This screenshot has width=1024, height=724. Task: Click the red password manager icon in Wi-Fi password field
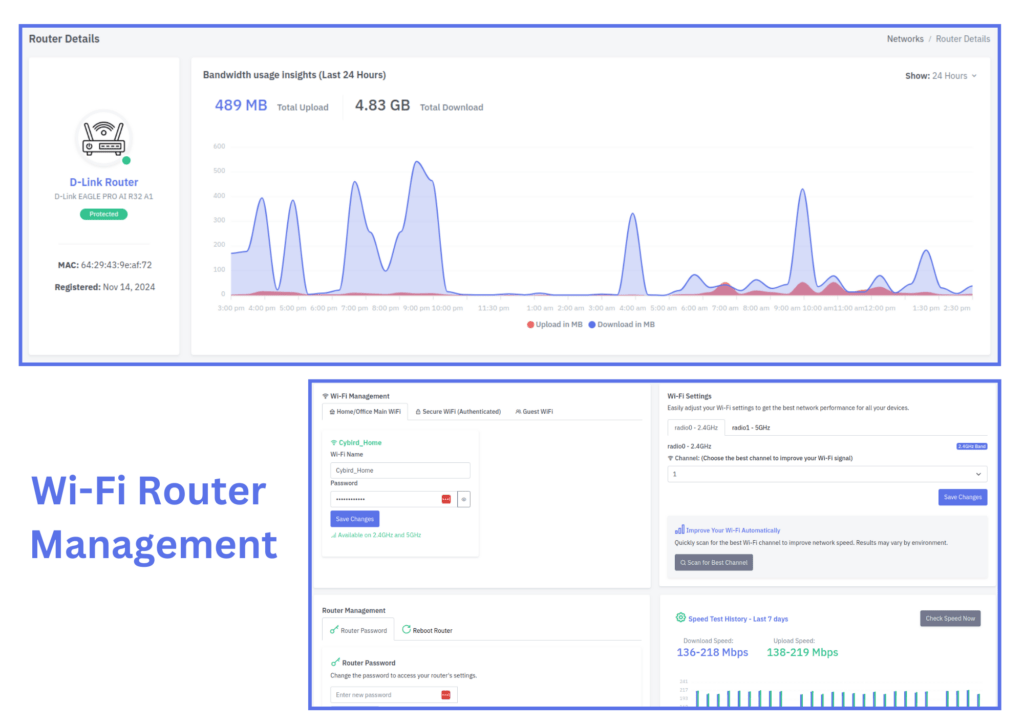tap(446, 499)
